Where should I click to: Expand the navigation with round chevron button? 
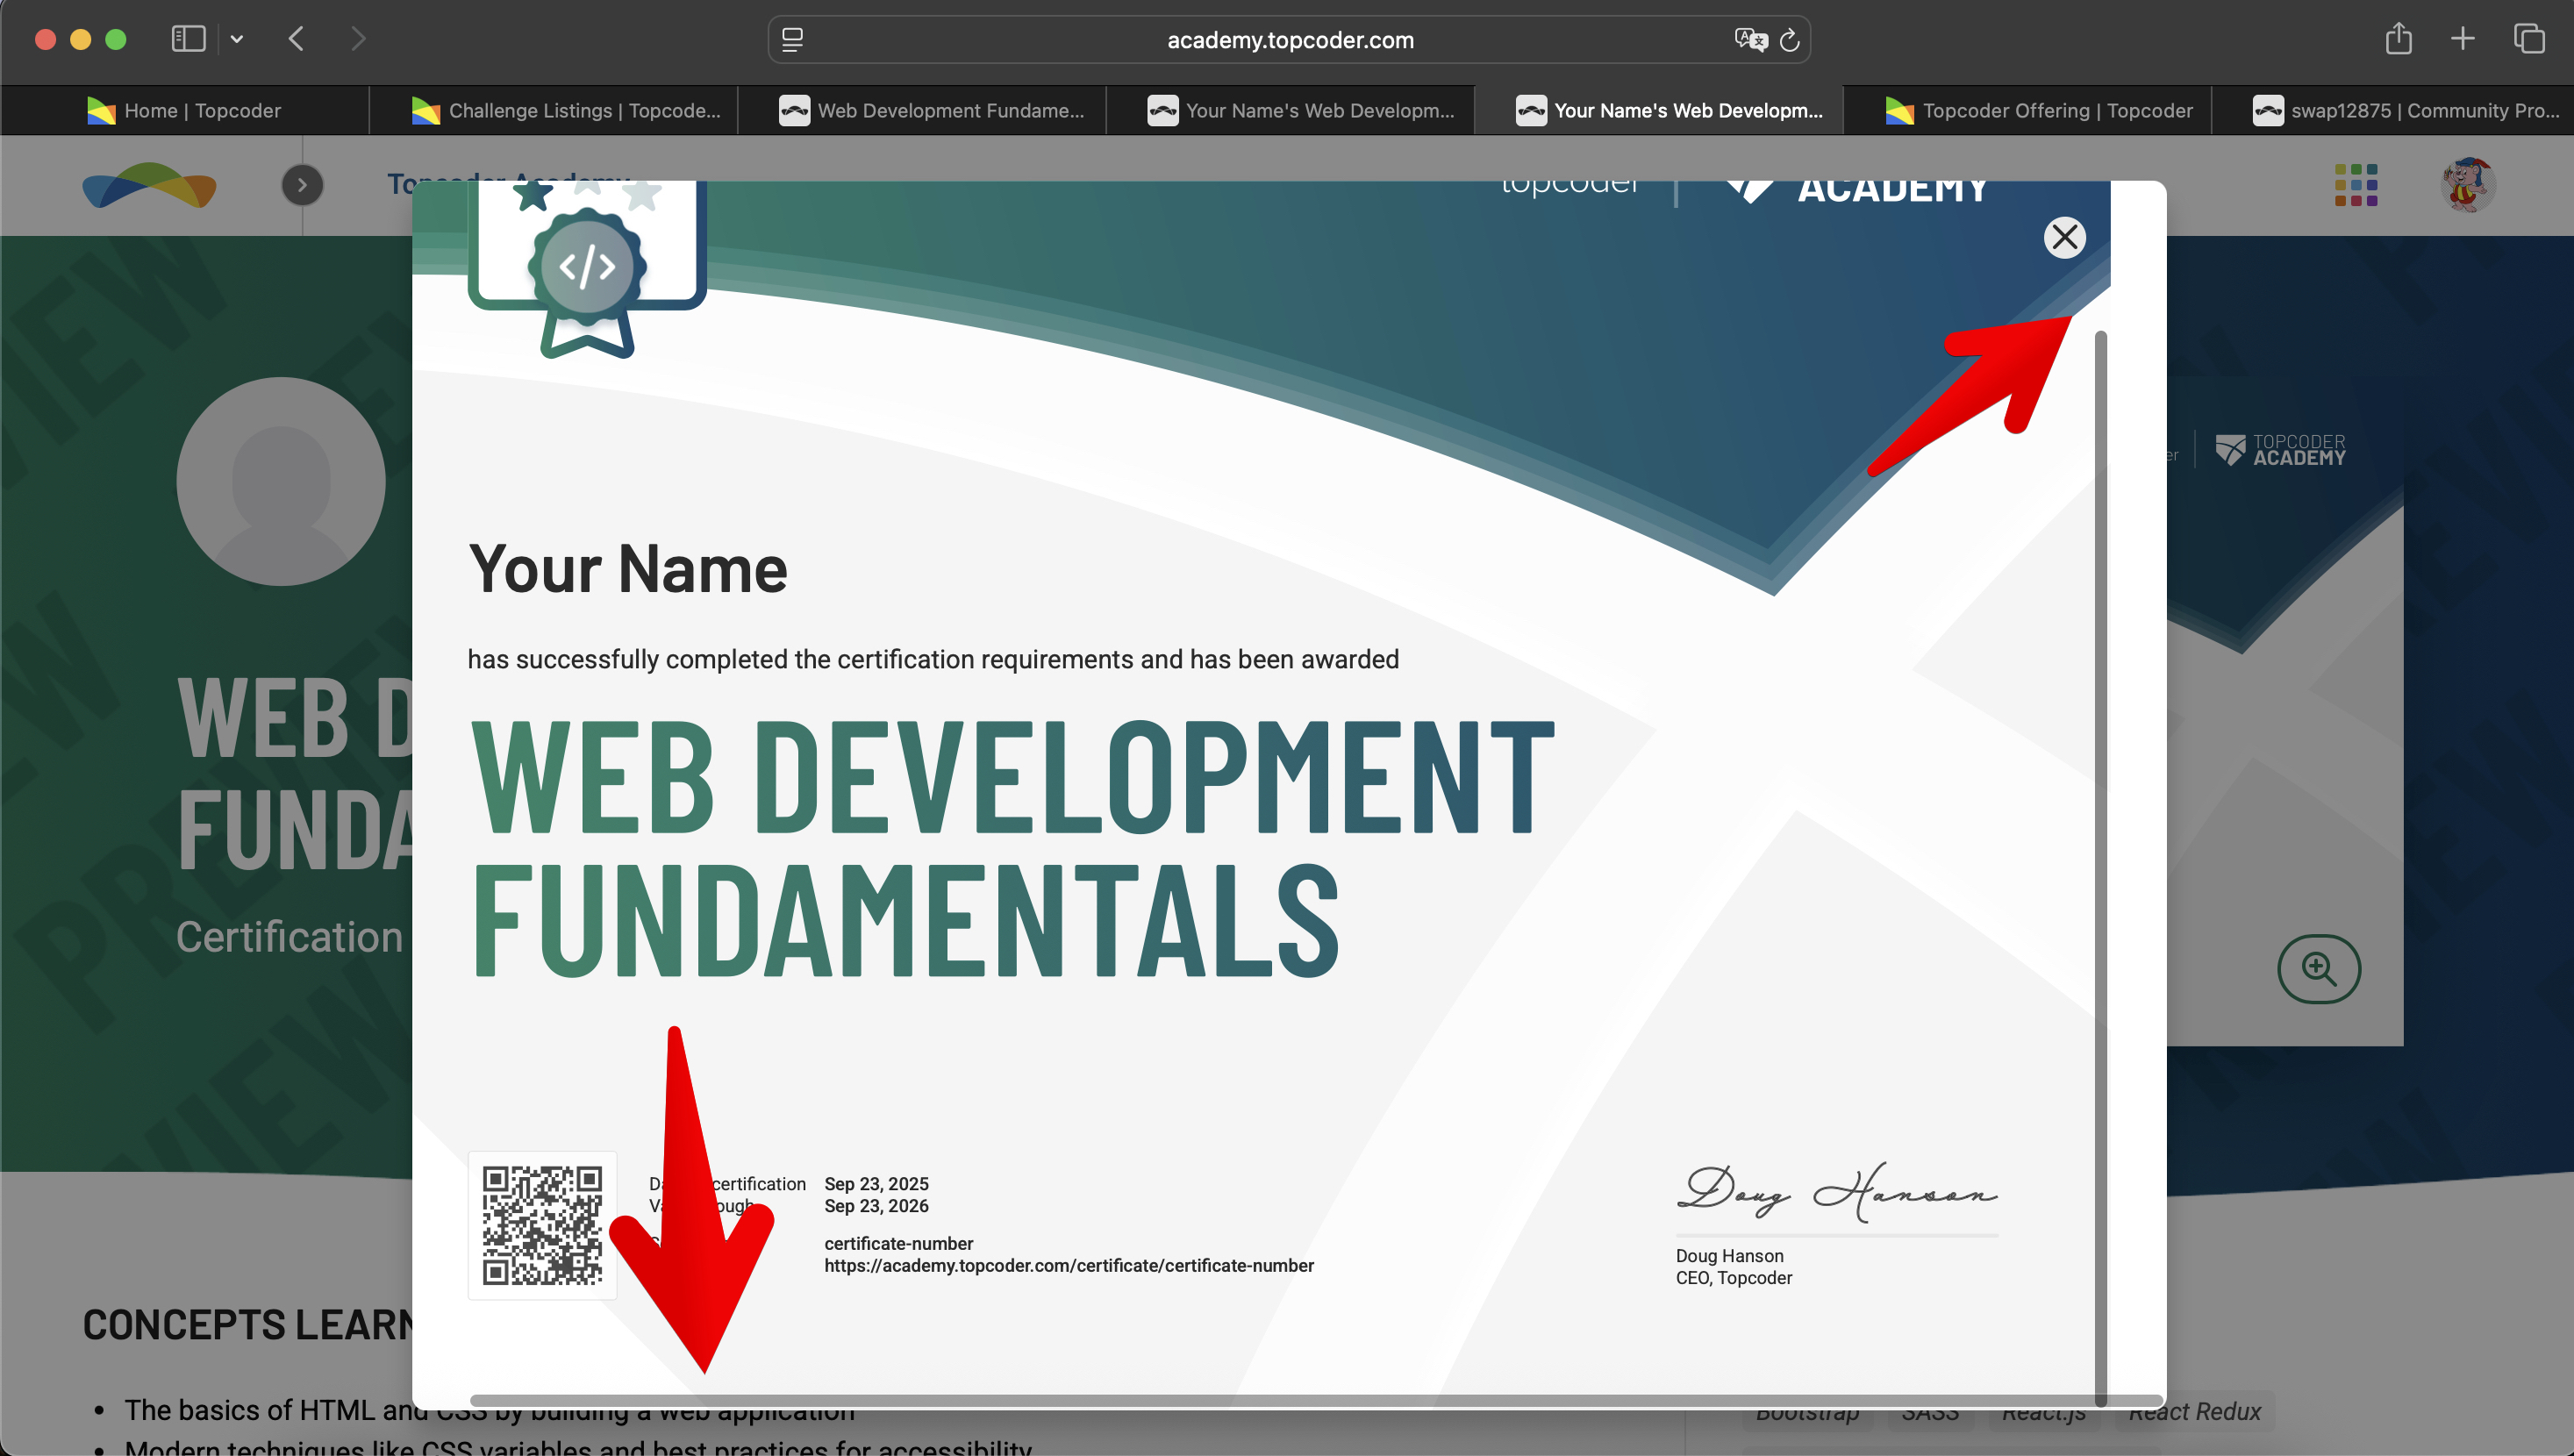302,185
